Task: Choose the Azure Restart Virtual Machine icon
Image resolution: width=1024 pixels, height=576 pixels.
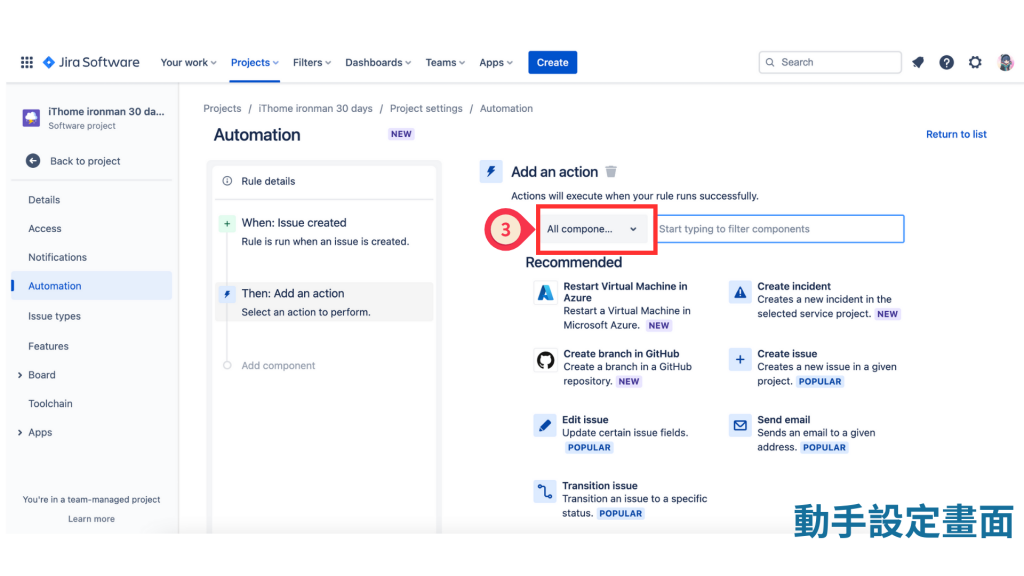Action: pyautogui.click(x=545, y=293)
